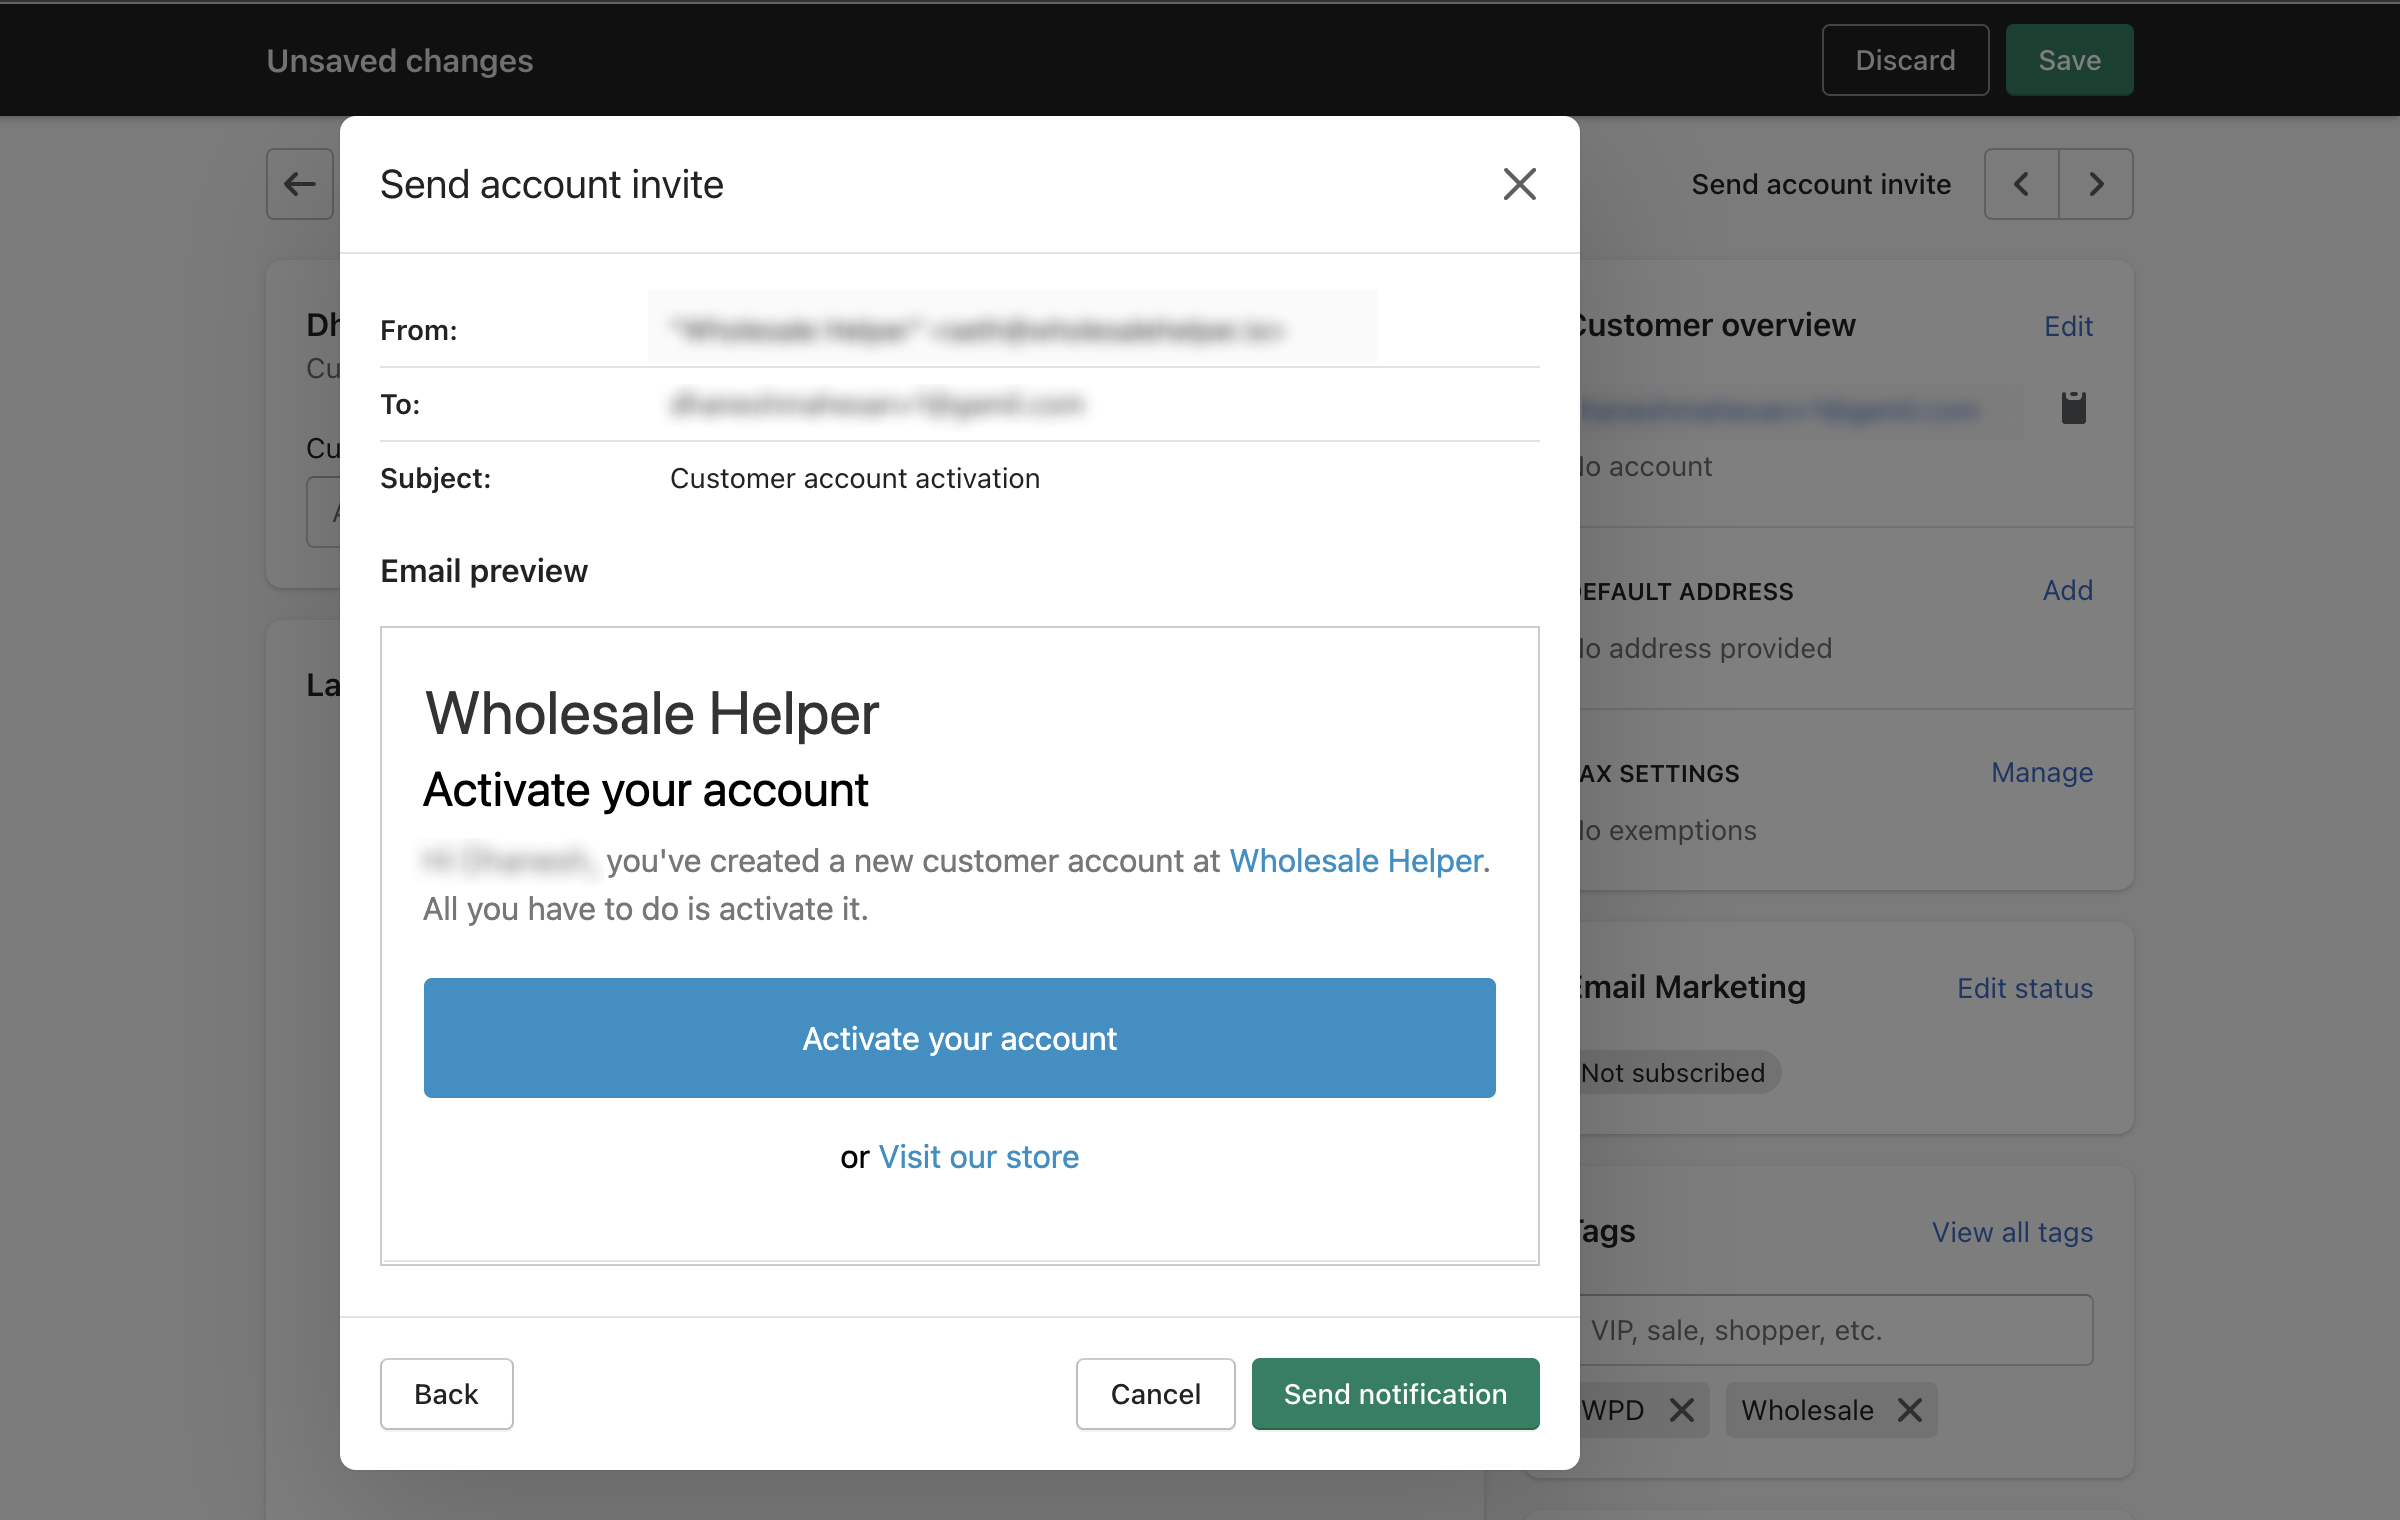Remove the Wholesale tag
Image resolution: width=2400 pixels, height=1520 pixels.
point(1910,1410)
